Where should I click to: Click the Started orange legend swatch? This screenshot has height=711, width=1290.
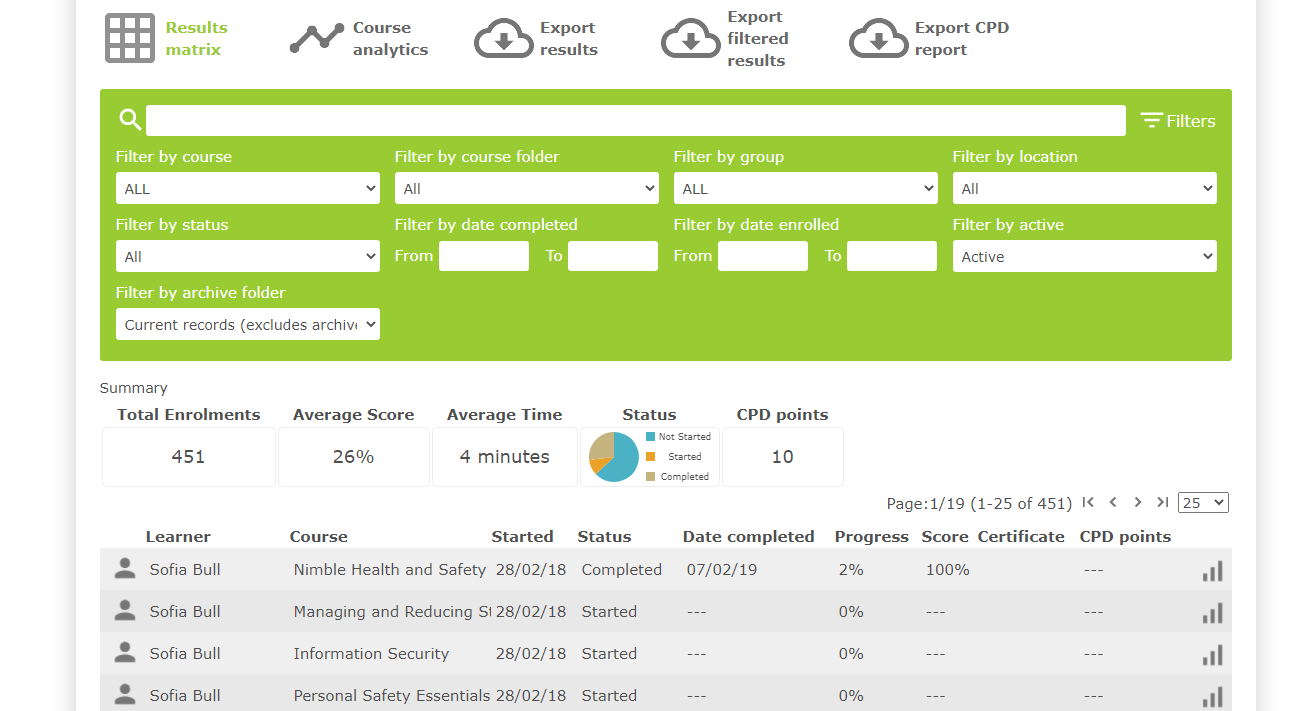point(650,456)
